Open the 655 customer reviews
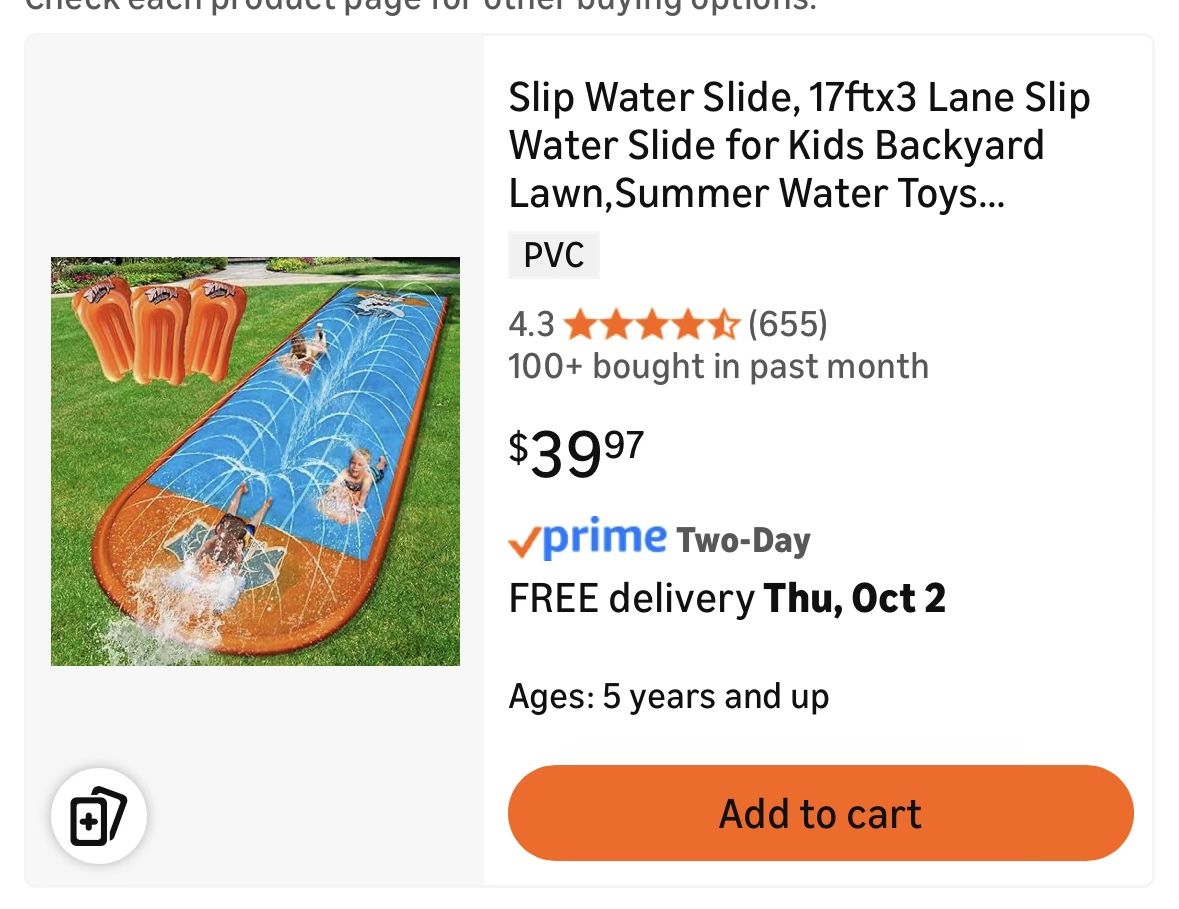 coord(787,324)
